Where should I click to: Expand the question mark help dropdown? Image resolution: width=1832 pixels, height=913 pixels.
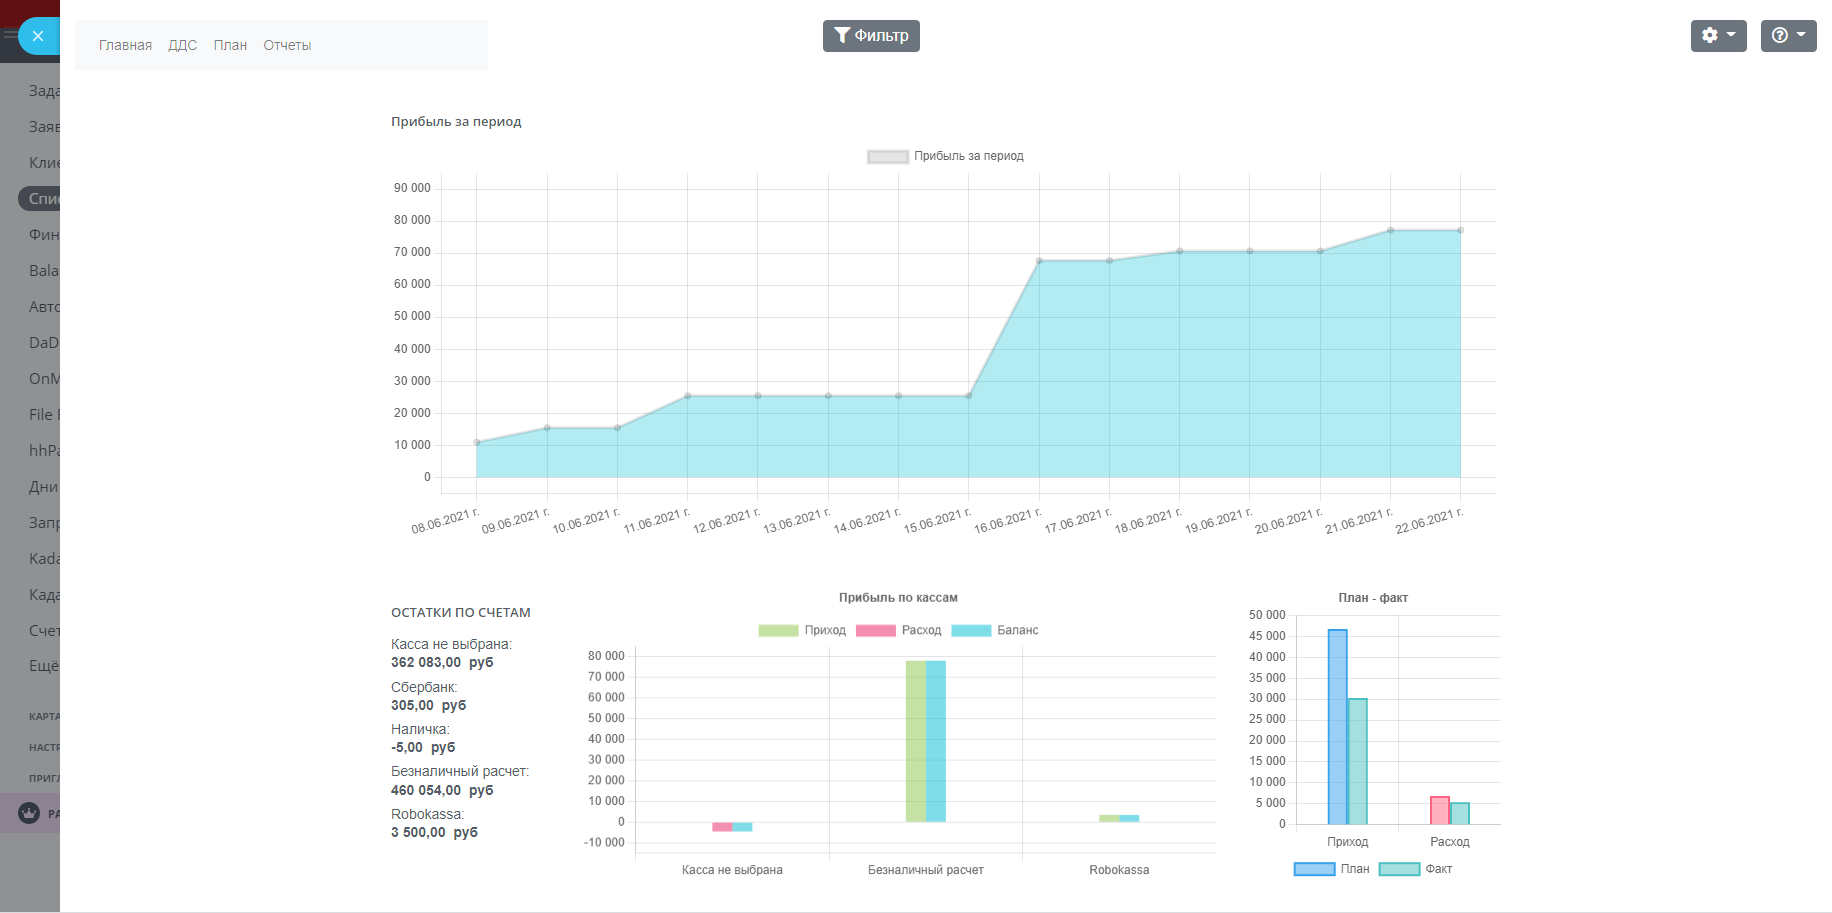coord(1787,35)
